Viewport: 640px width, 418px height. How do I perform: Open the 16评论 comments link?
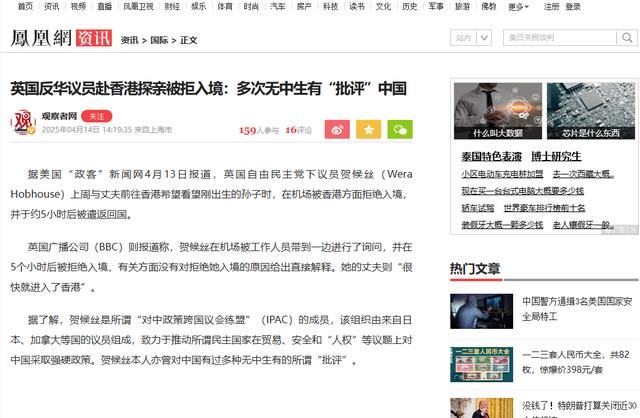click(298, 130)
